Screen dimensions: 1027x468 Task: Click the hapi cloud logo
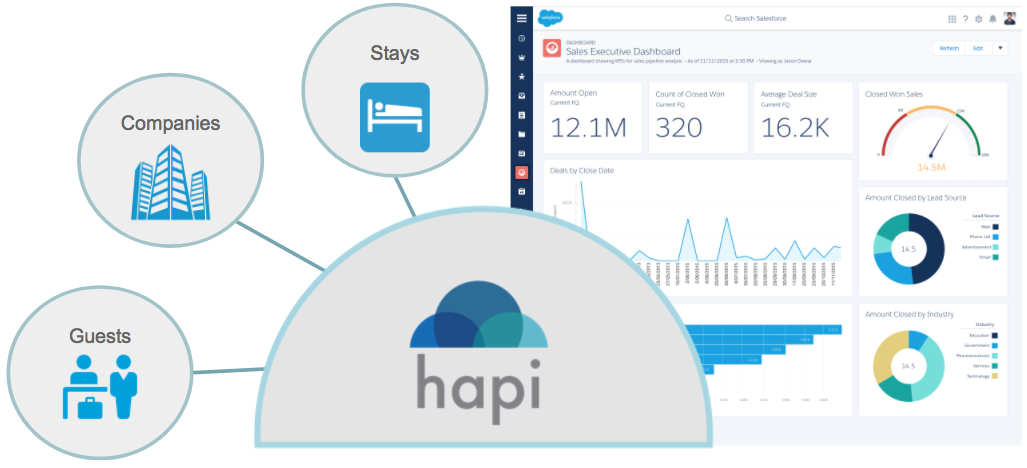(479, 314)
